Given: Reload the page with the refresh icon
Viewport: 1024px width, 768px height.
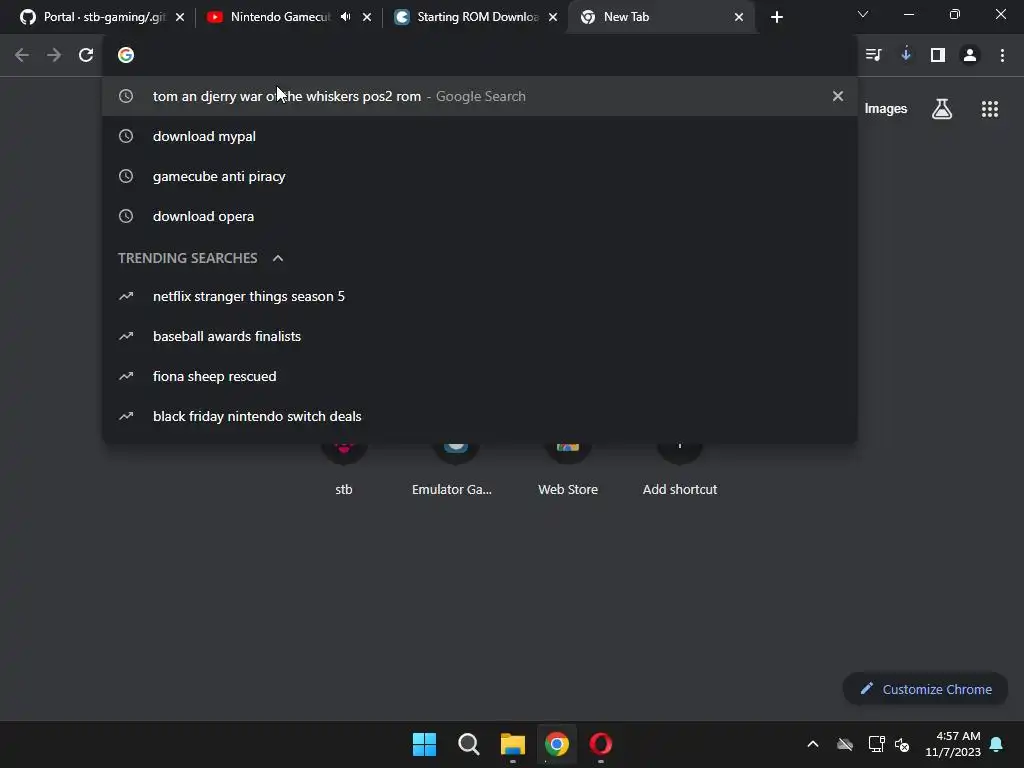Looking at the screenshot, I should point(86,56).
